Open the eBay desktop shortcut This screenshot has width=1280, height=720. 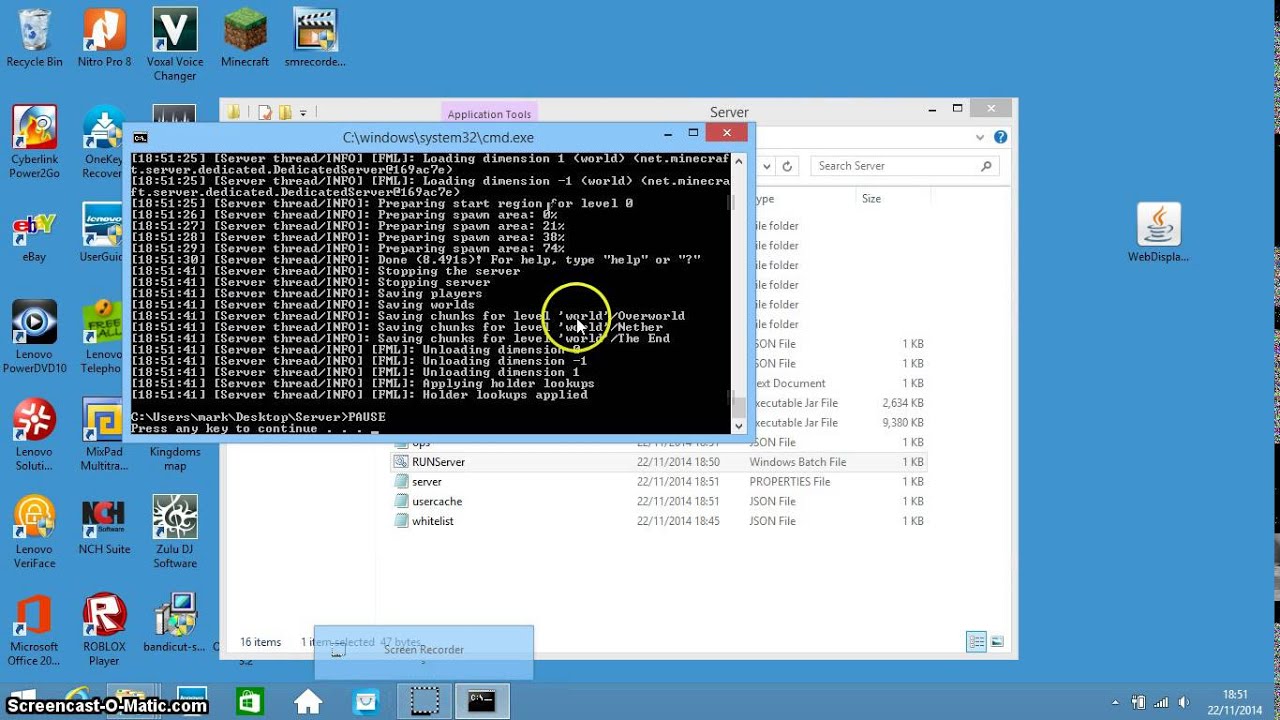point(34,238)
